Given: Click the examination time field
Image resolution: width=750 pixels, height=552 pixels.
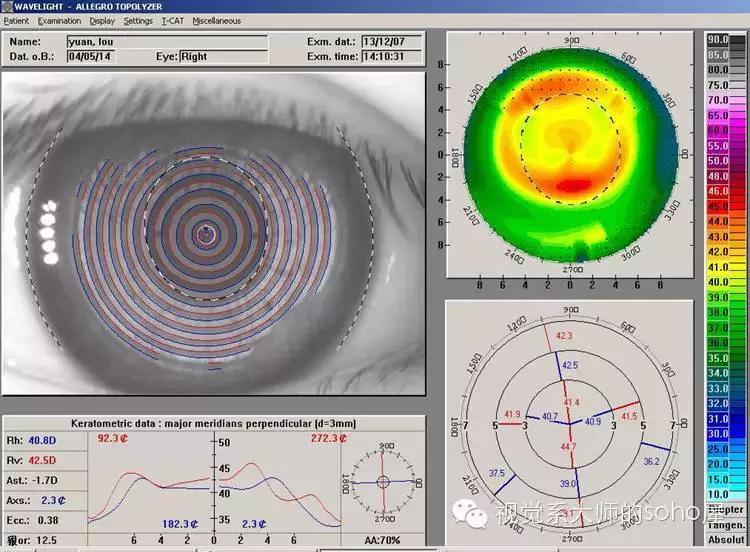Looking at the screenshot, I should coord(391,57).
